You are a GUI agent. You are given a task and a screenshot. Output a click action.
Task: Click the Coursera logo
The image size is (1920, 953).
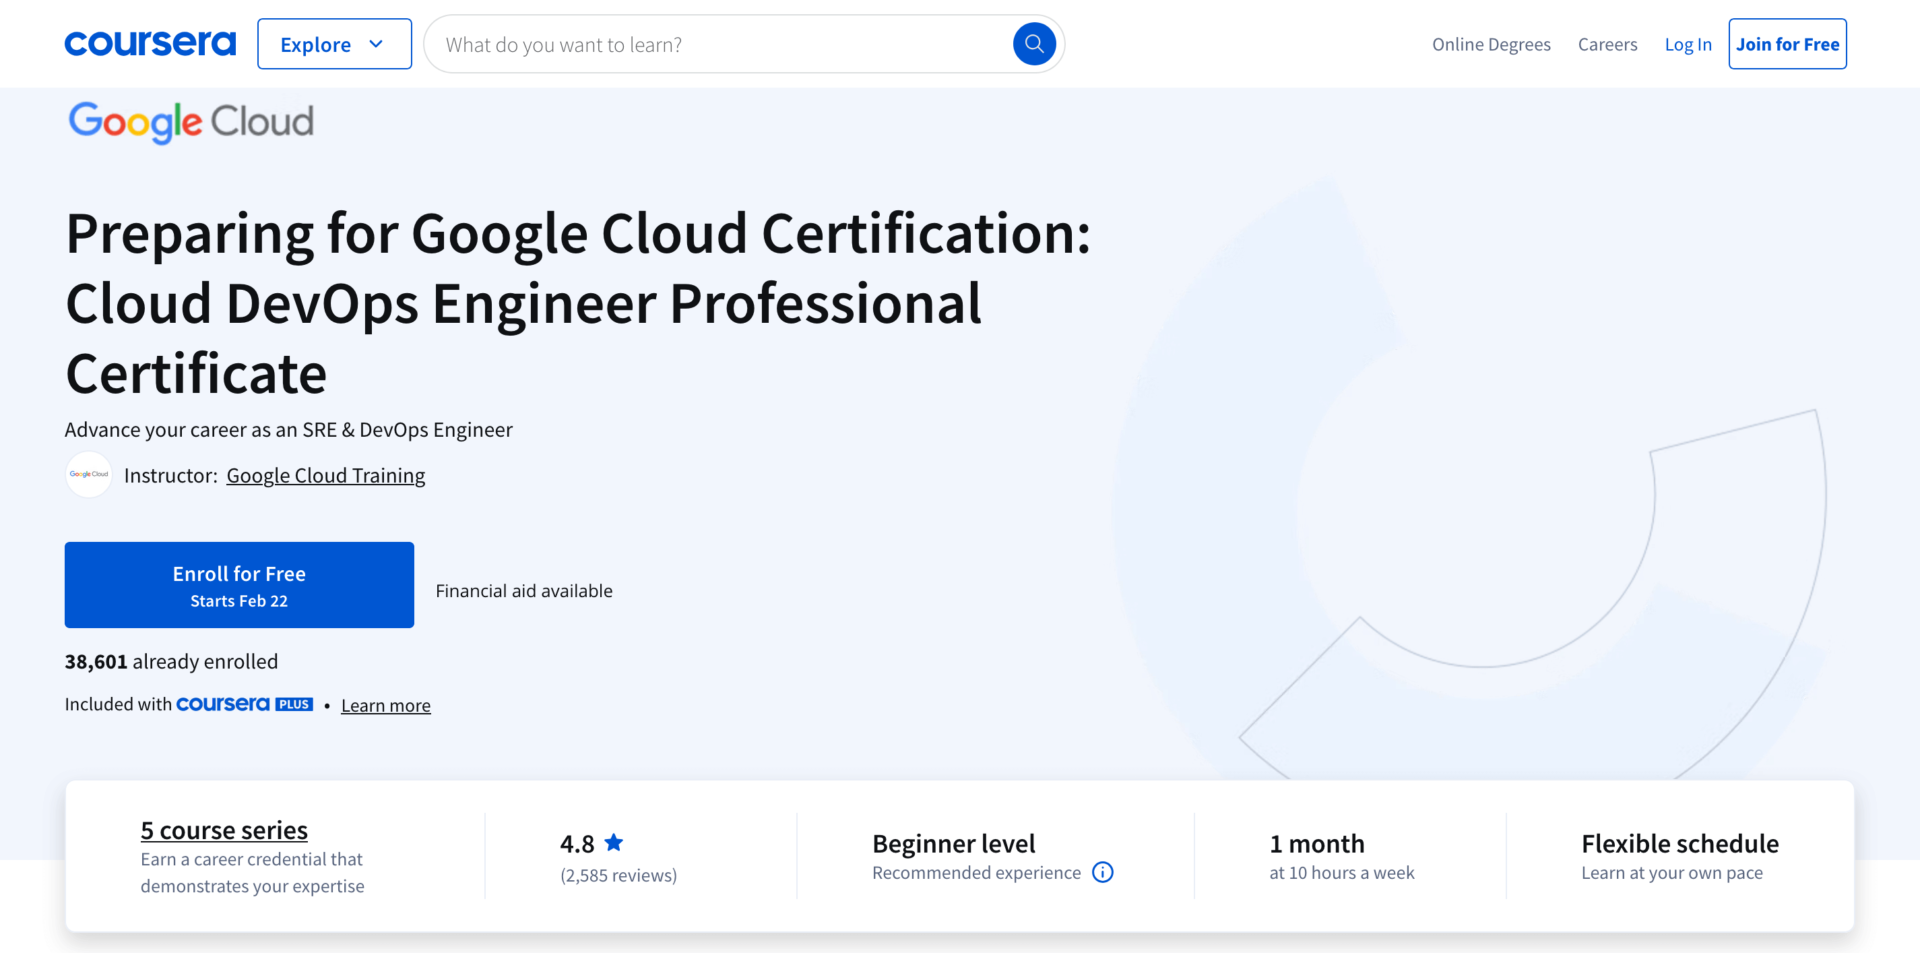[150, 43]
